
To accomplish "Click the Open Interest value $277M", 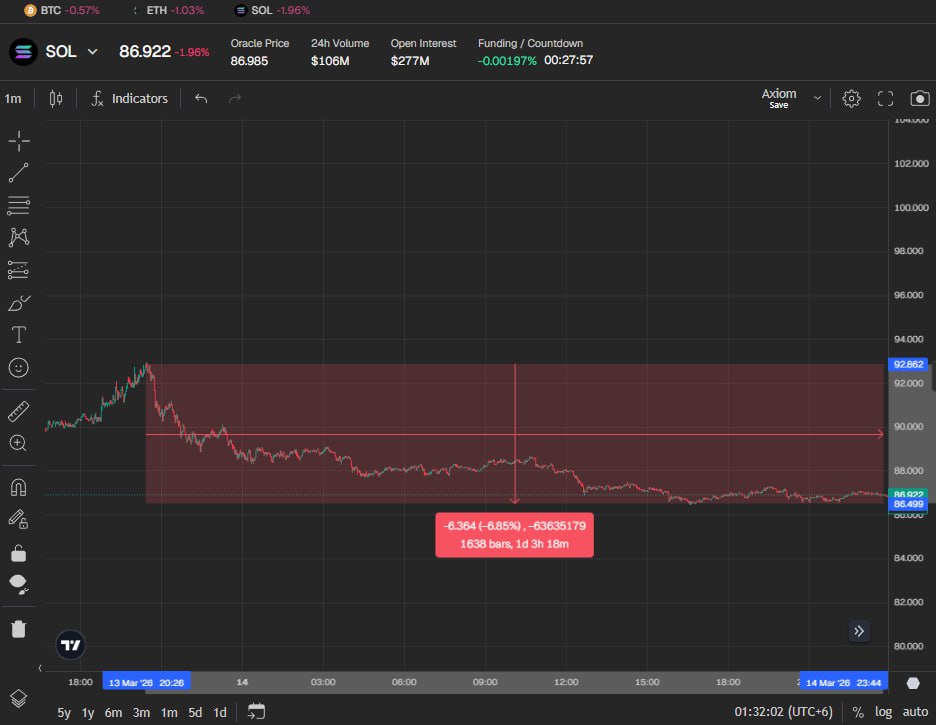I will click(x=410, y=61).
